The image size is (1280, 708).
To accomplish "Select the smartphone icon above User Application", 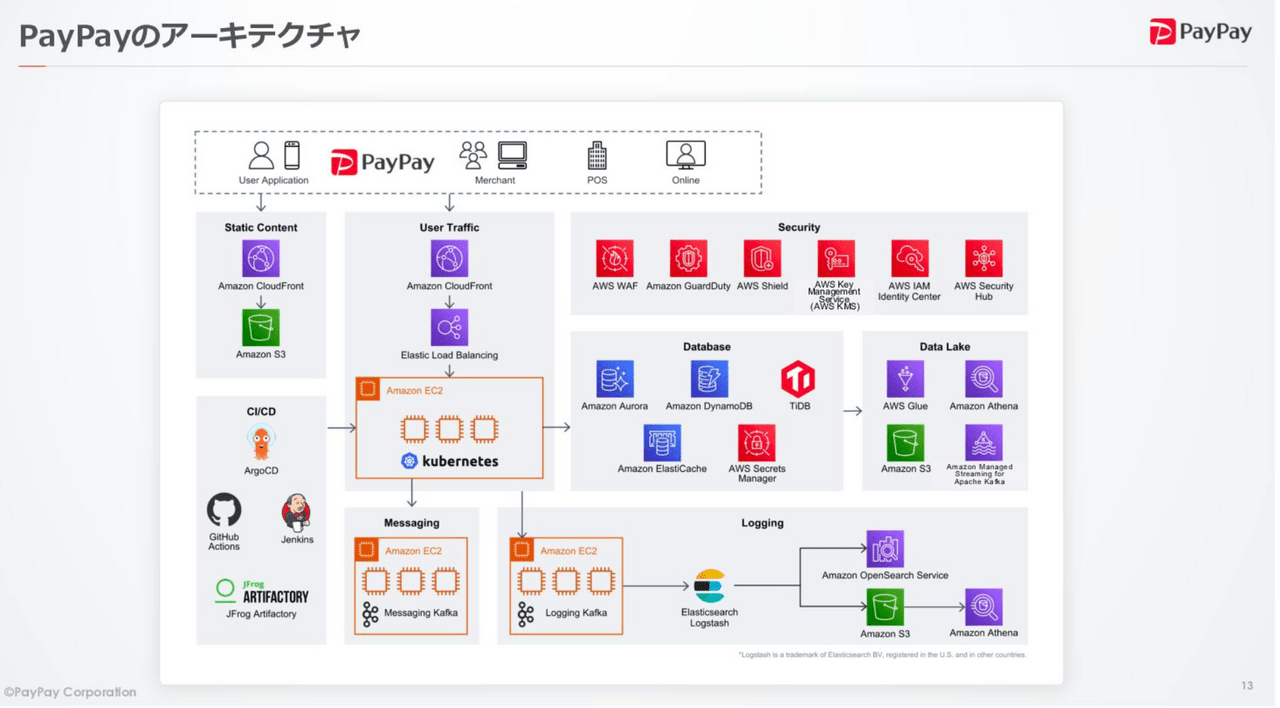I will (x=292, y=155).
